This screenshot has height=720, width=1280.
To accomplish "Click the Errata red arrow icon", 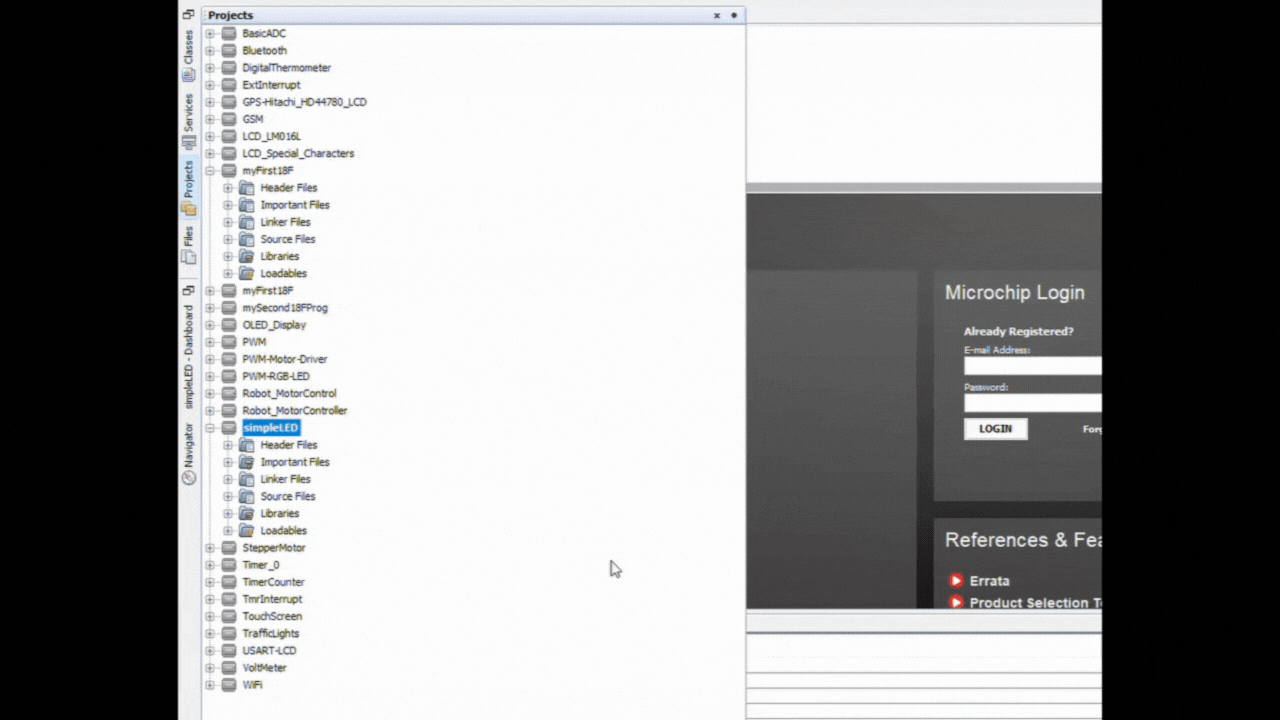I will click(956, 581).
